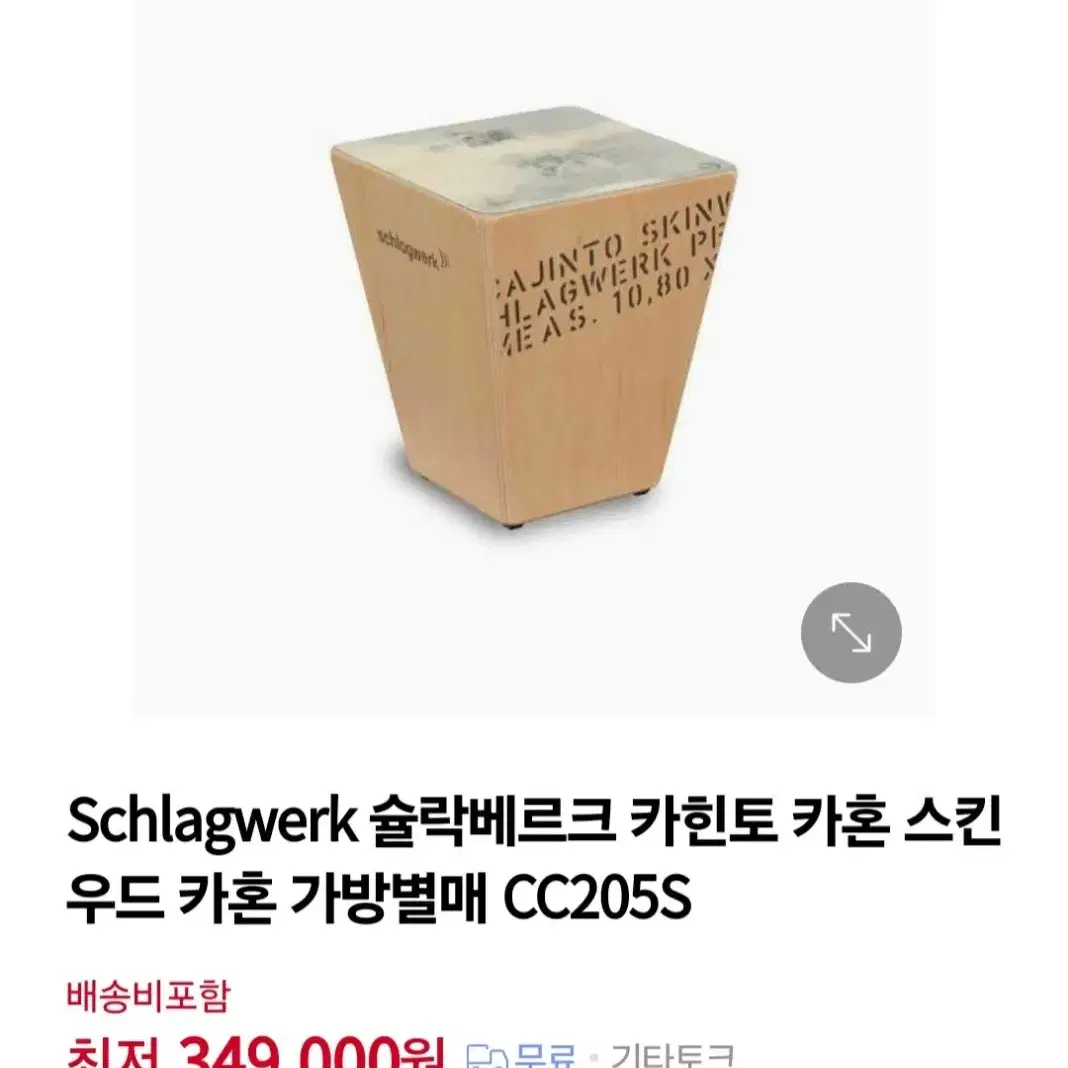1068x1068 pixels.
Task: Click the word Schlagwerk in the title
Action: click(212, 823)
